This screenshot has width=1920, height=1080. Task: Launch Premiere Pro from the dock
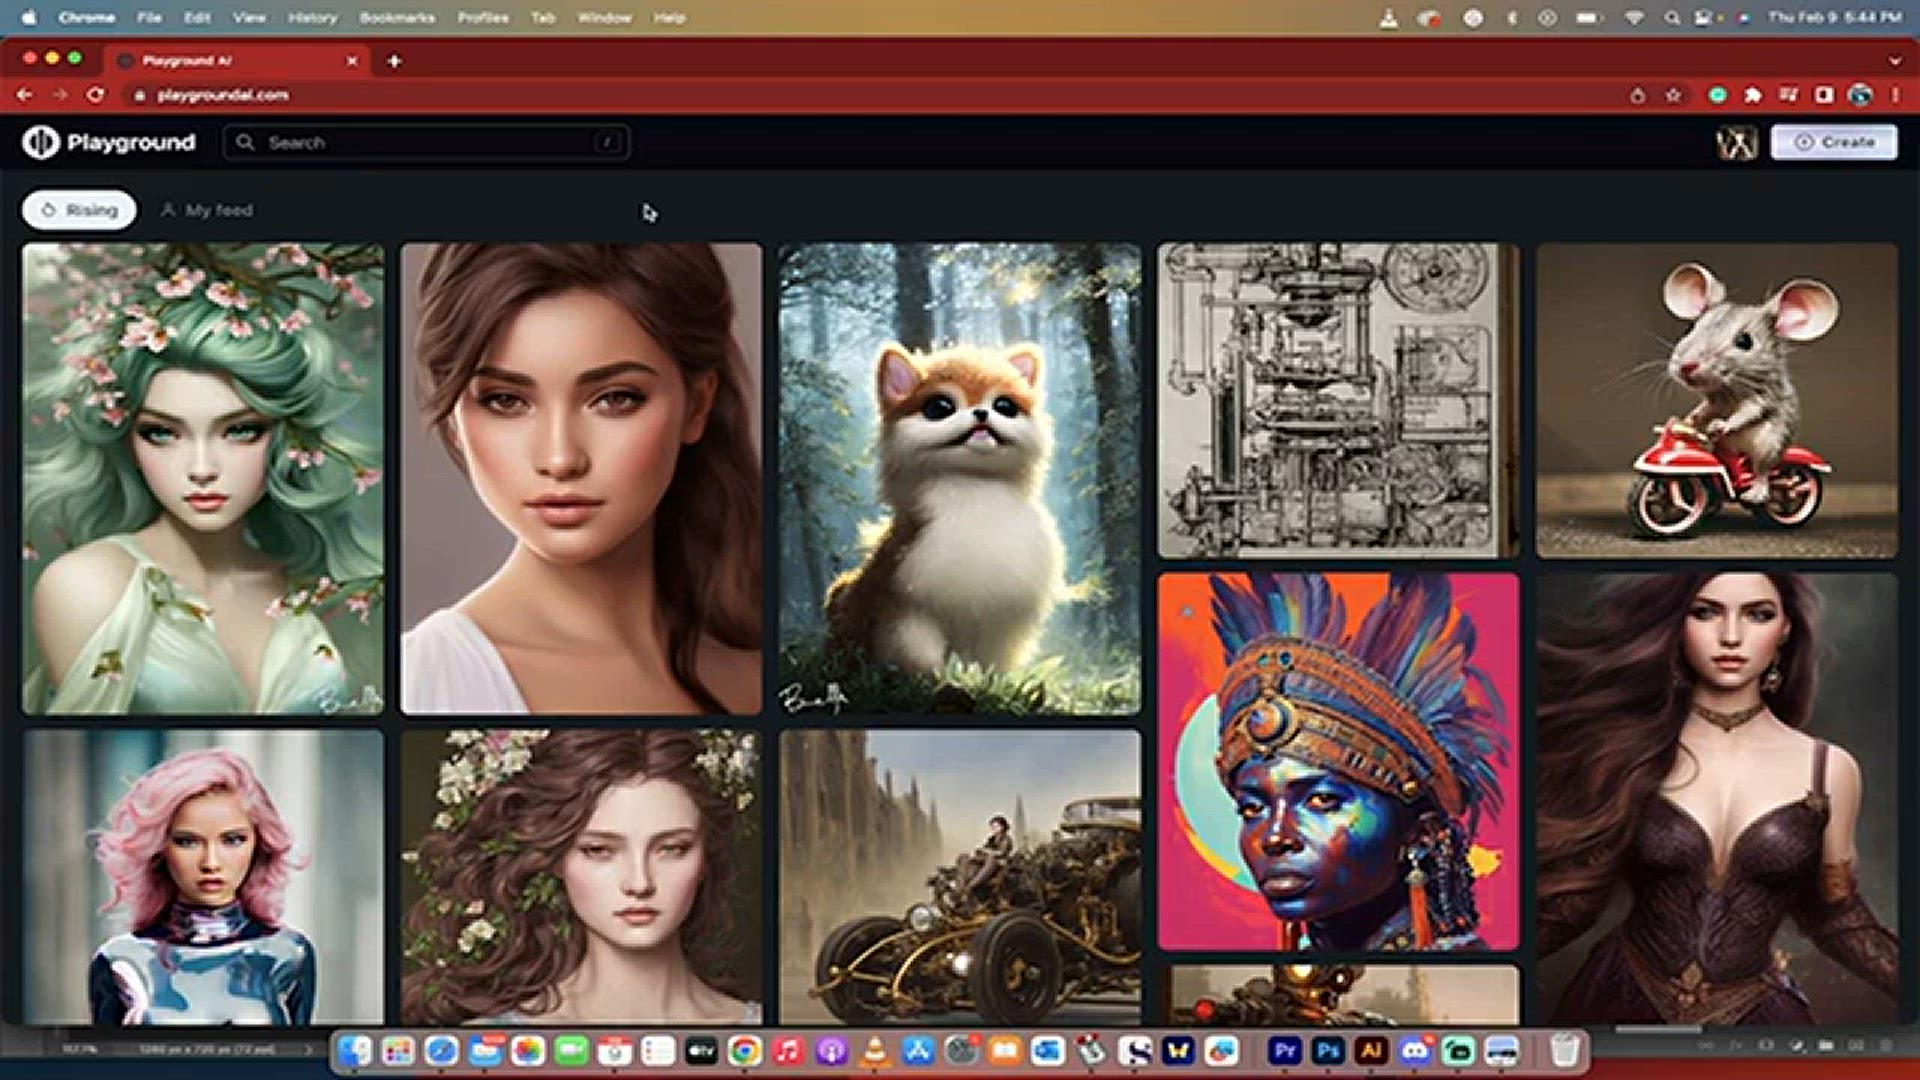pos(1285,1050)
